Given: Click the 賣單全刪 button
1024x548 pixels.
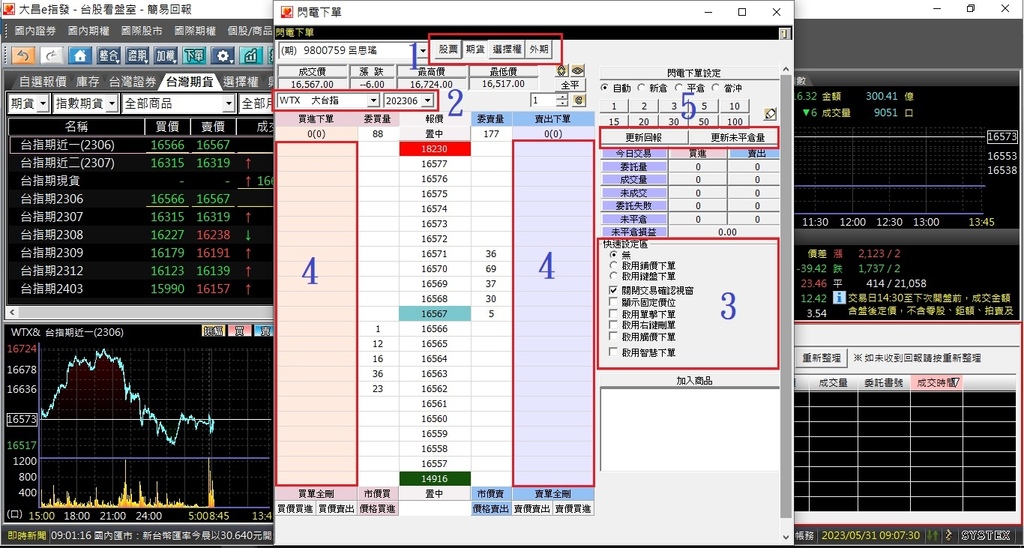Looking at the screenshot, I should (553, 494).
